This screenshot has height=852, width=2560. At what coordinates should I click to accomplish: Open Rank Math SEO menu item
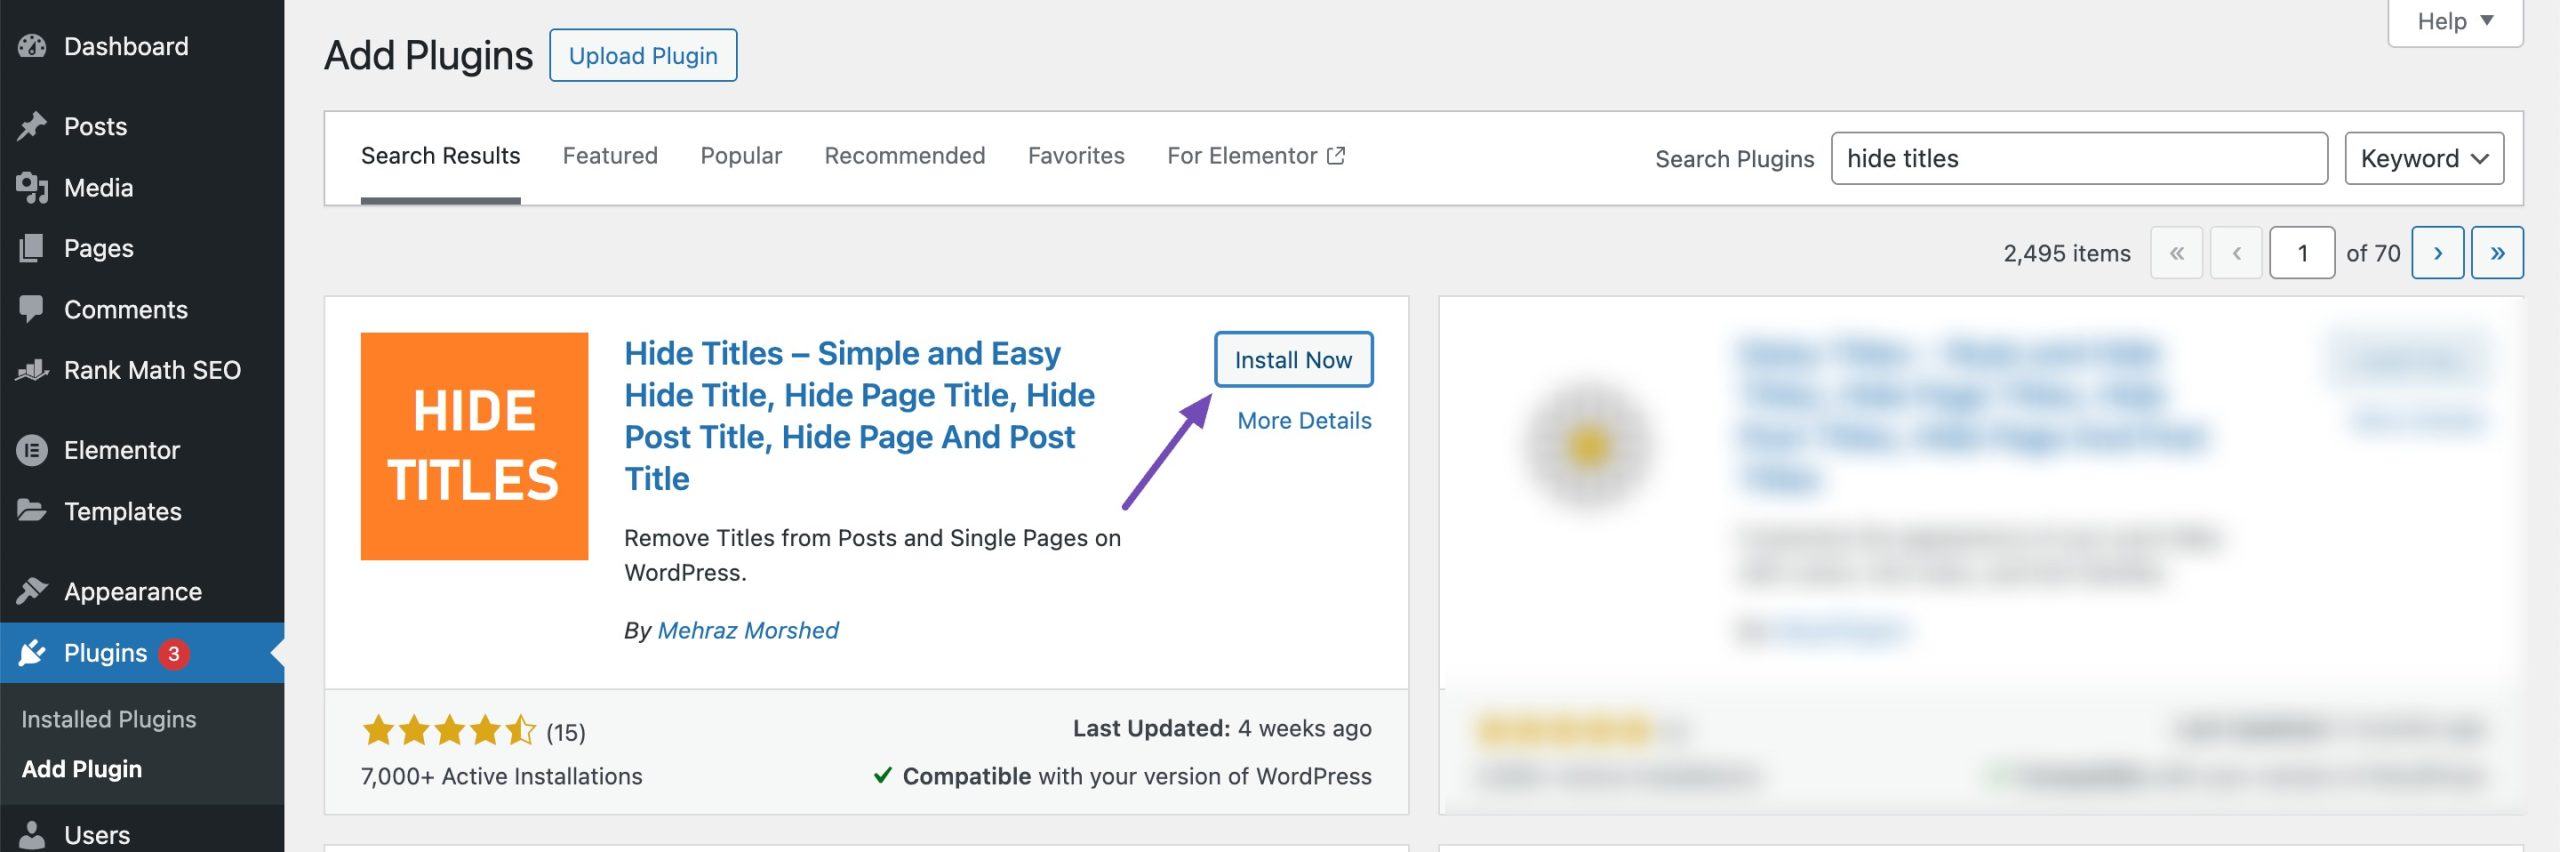coord(142,370)
